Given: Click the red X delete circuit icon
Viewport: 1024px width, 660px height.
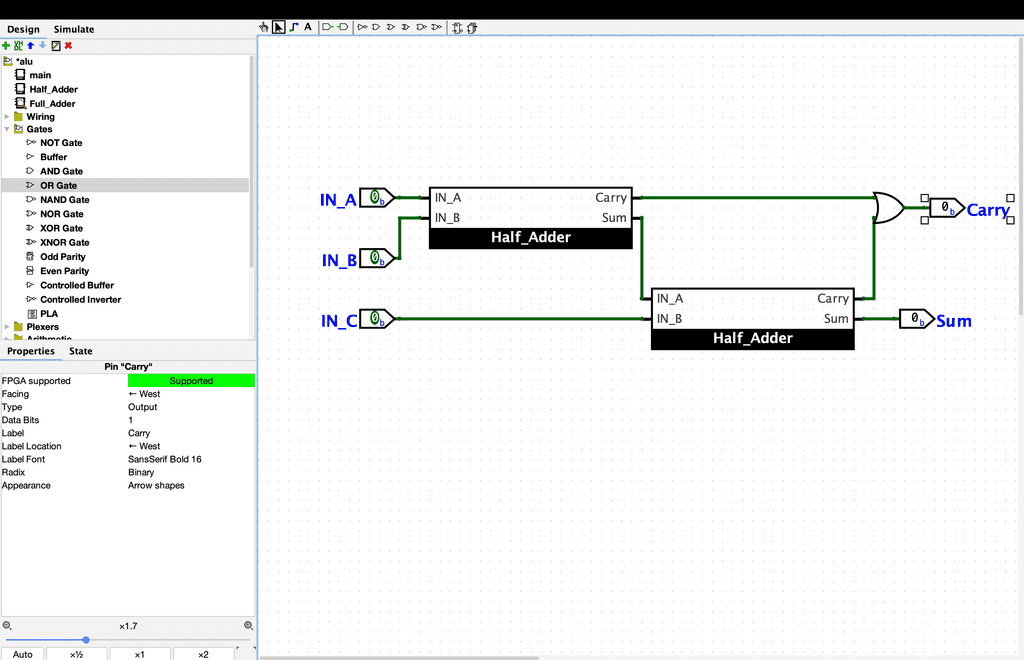Looking at the screenshot, I should coord(68,46).
